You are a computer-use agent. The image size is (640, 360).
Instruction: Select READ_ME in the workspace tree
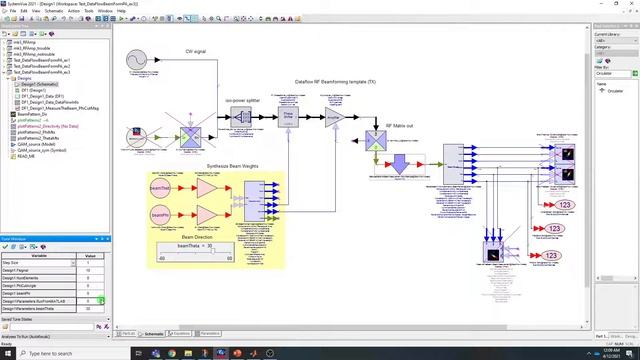click(26, 156)
